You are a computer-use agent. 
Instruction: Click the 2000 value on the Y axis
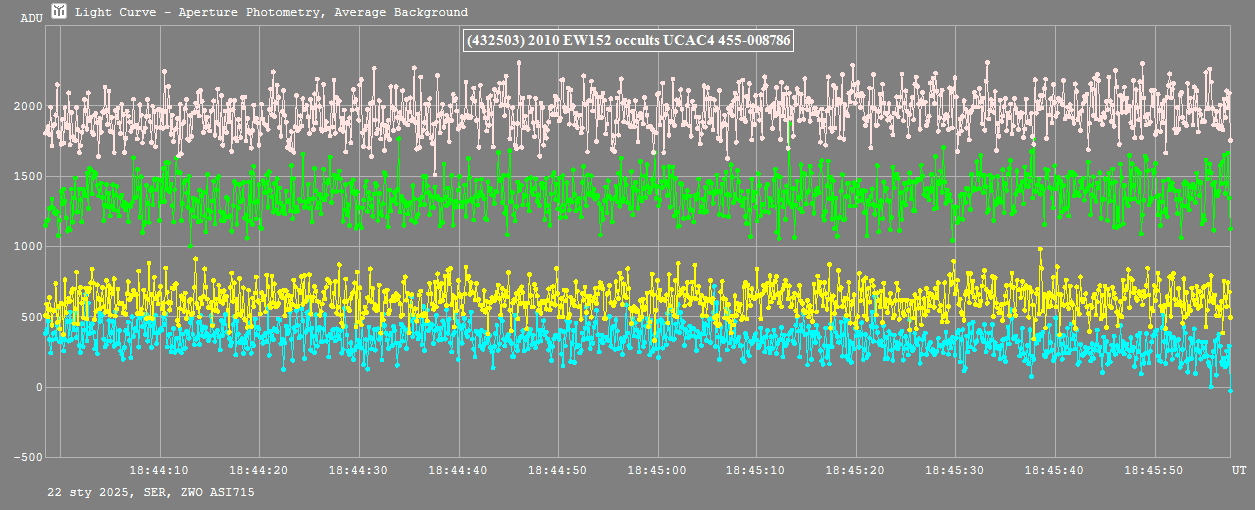coord(29,107)
